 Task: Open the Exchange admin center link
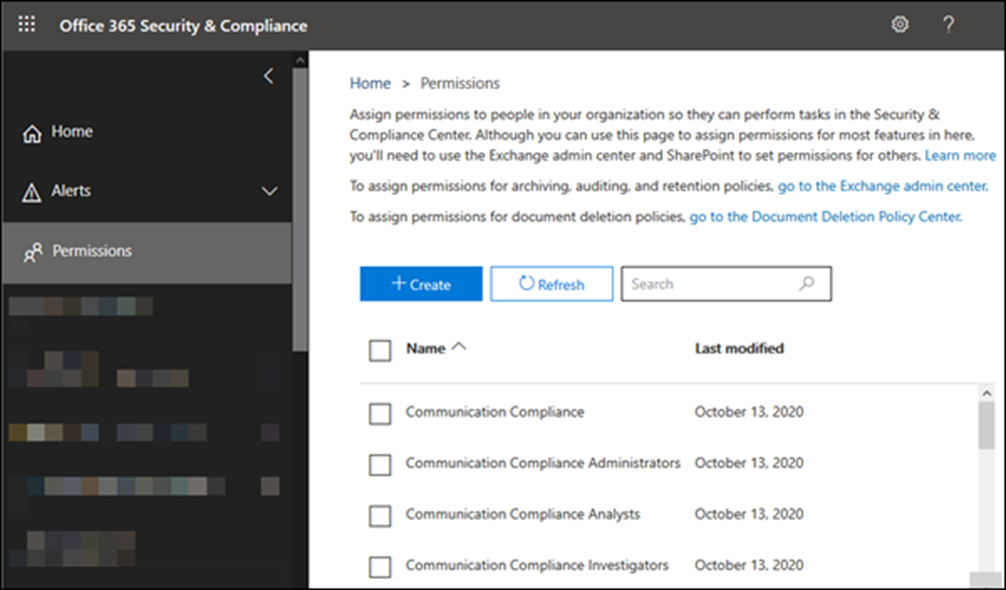coord(882,185)
